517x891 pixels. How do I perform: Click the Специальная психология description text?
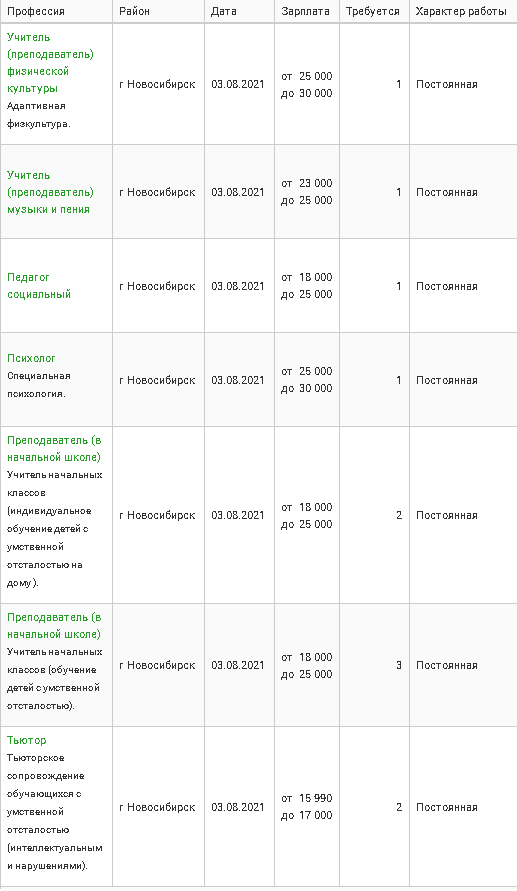coord(39,385)
